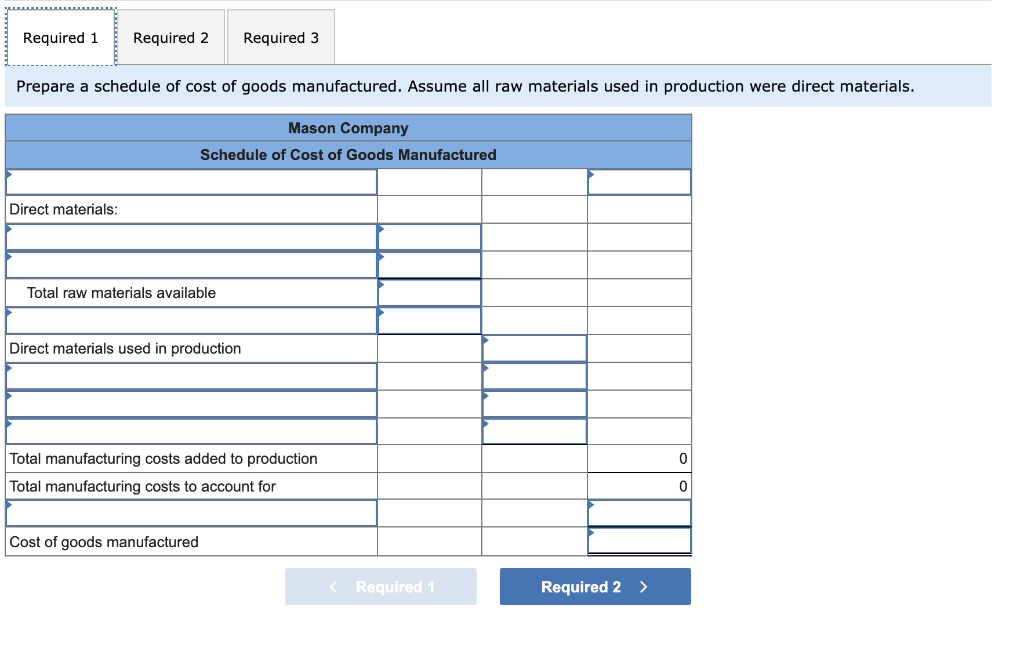
Task: Click Total manufacturing costs added to production label
Action: click(x=163, y=459)
